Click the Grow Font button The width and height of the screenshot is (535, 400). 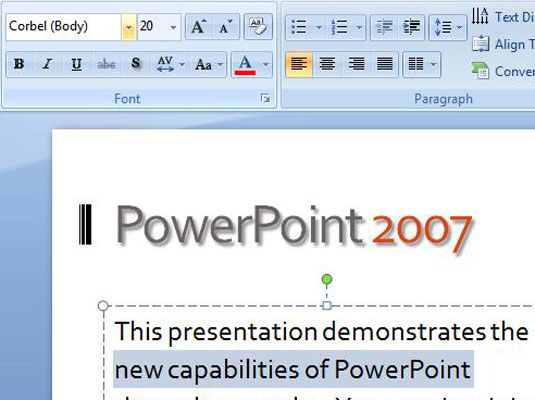point(199,27)
